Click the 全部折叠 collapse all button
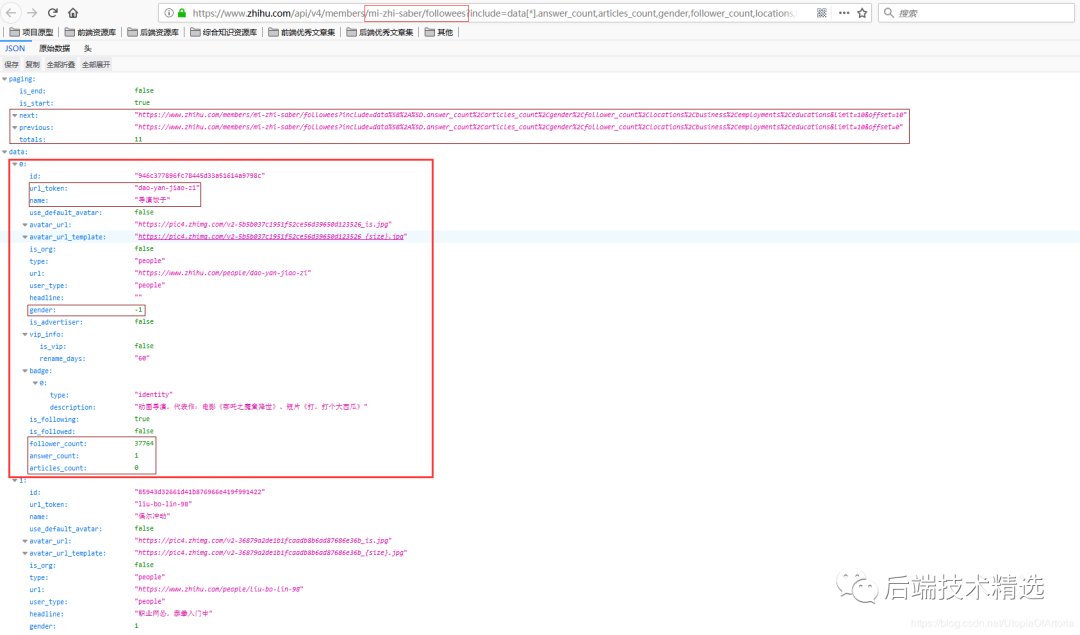The width and height of the screenshot is (1080, 635). [61, 65]
